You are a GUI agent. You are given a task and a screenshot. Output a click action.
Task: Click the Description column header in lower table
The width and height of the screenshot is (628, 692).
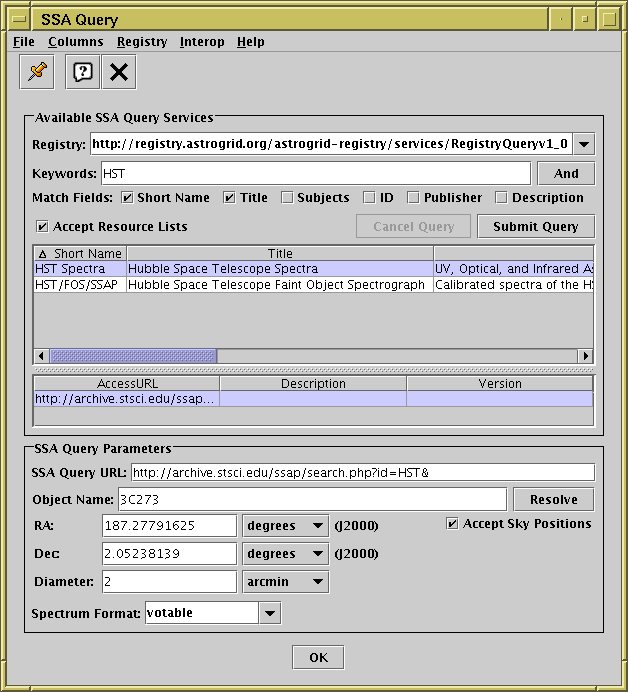313,384
